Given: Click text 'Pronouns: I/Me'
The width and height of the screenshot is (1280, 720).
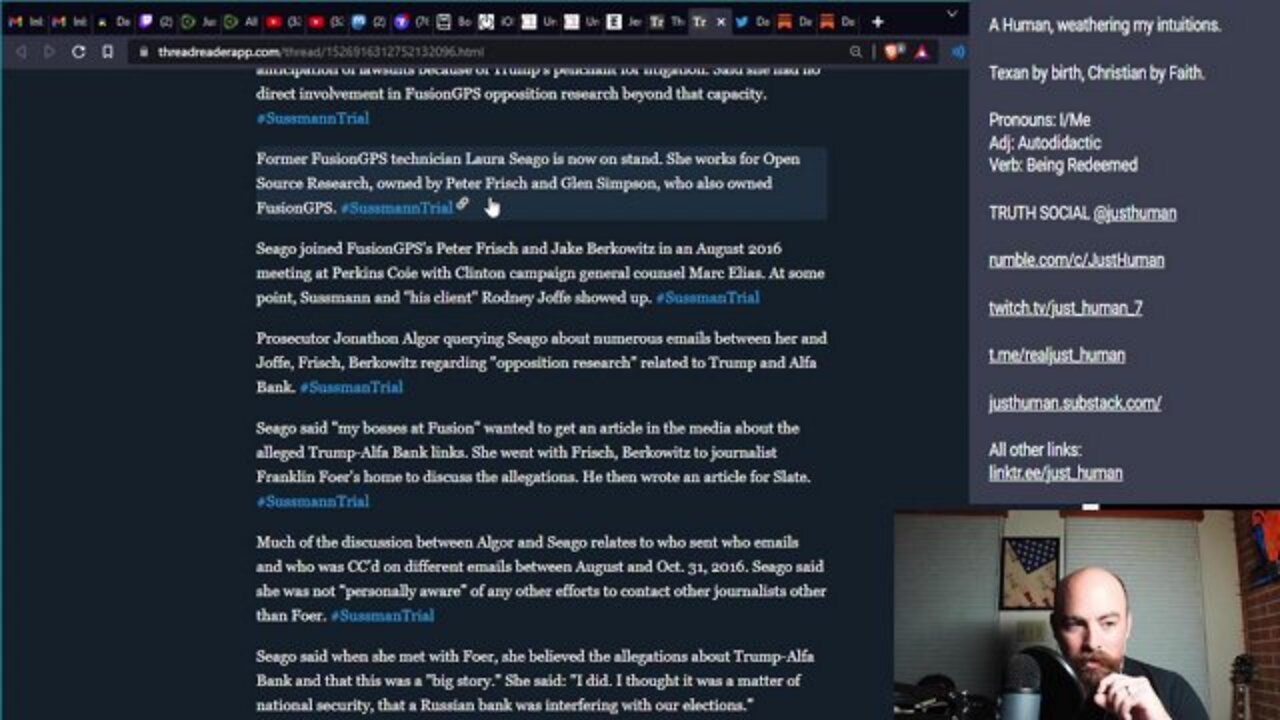Looking at the screenshot, I should pyautogui.click(x=1040, y=120).
